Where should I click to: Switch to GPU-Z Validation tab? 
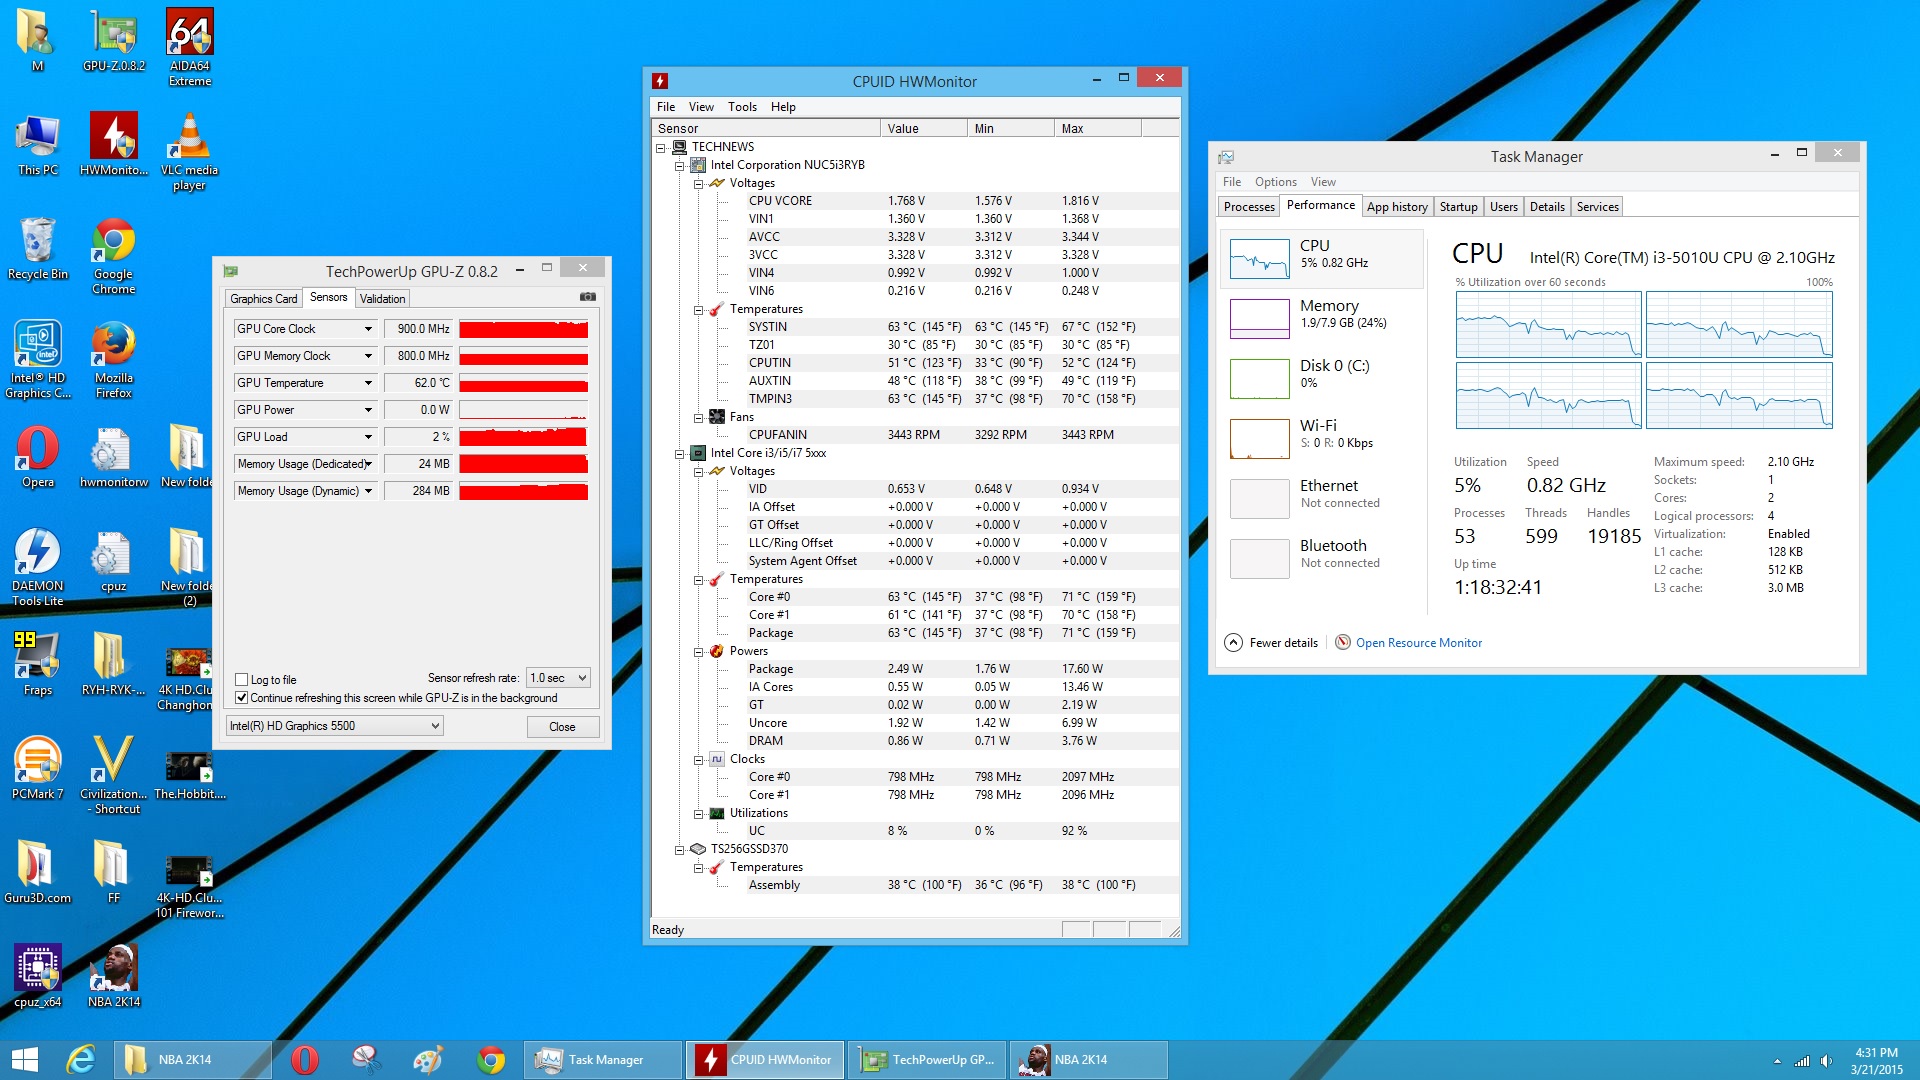tap(382, 299)
